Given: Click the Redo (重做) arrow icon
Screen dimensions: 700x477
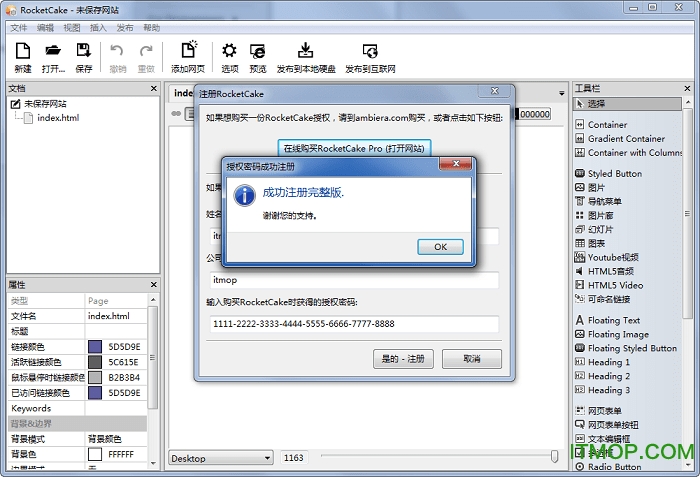Looking at the screenshot, I should tap(146, 57).
